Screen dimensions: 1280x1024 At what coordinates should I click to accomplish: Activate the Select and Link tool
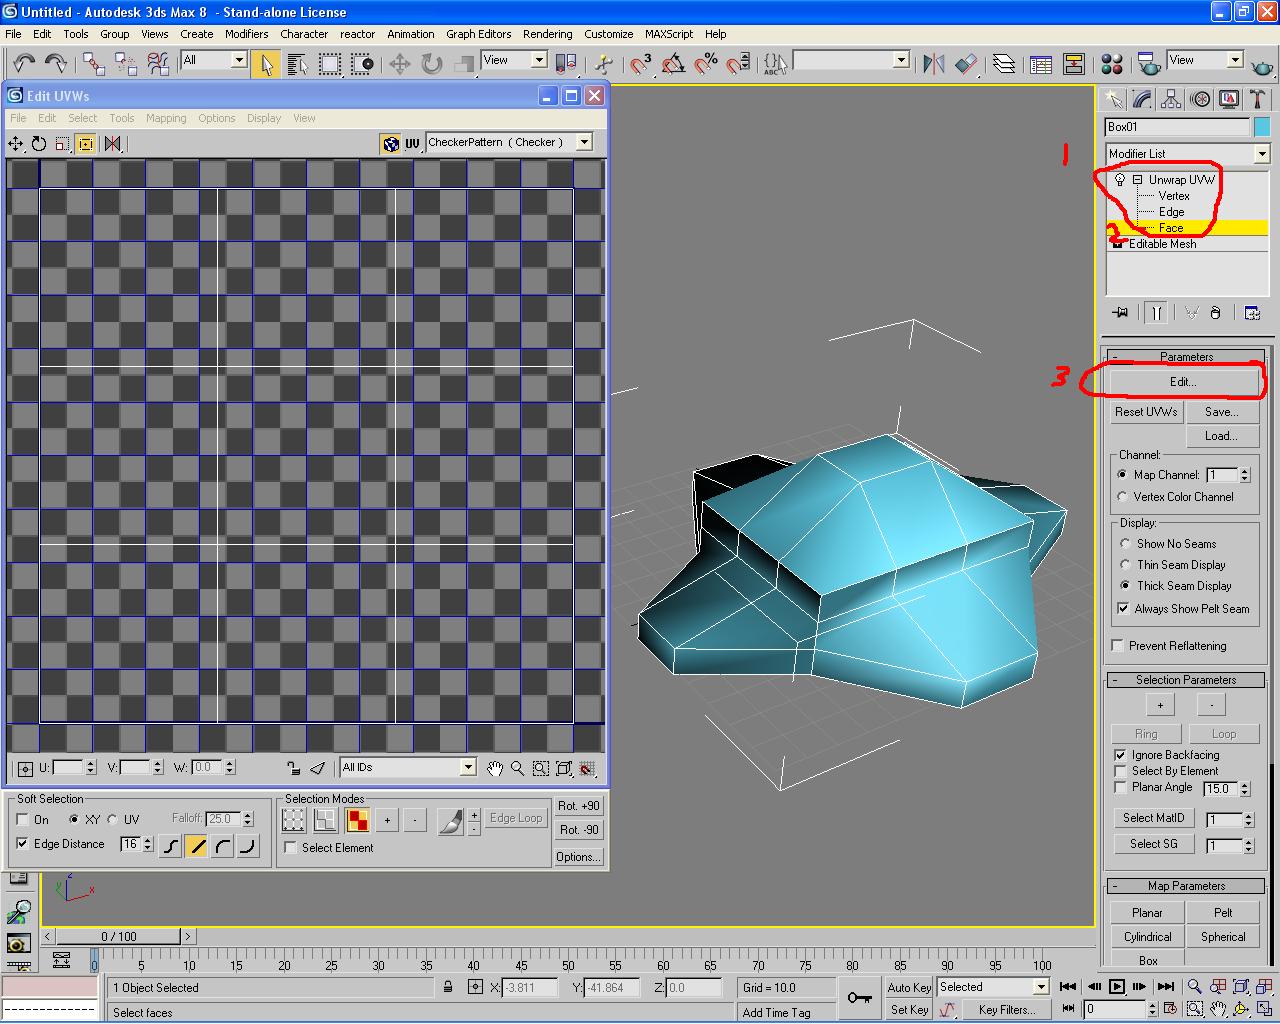point(94,64)
